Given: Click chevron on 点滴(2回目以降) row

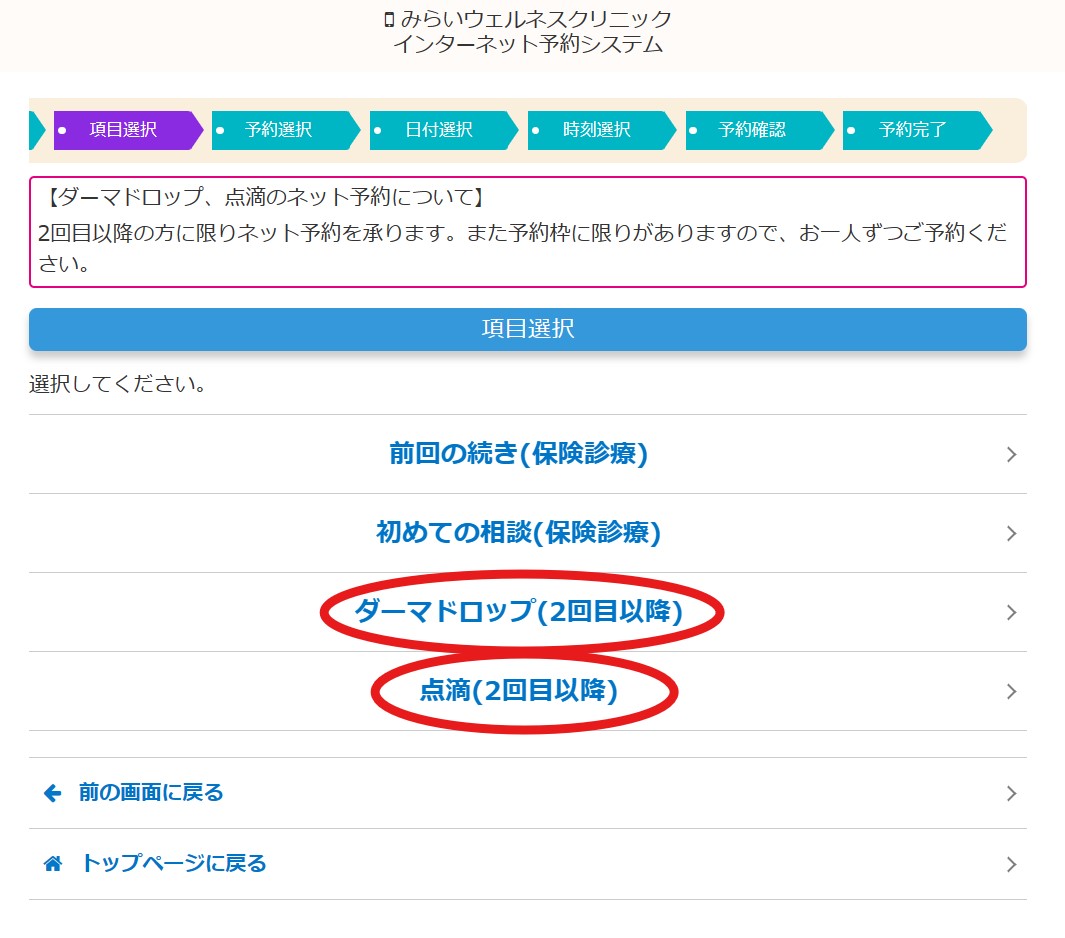Looking at the screenshot, I should pos(1011,691).
